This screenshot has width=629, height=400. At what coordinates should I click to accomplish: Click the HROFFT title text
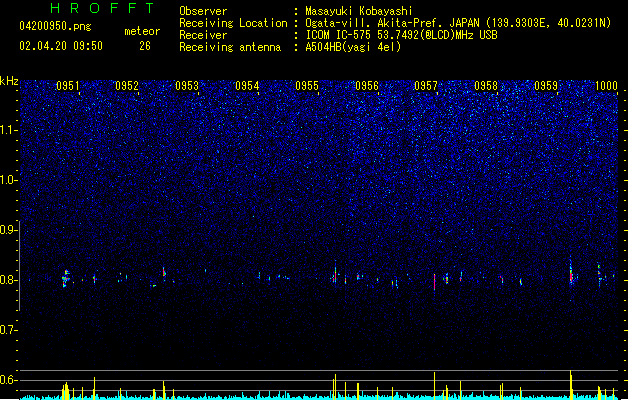(102, 8)
